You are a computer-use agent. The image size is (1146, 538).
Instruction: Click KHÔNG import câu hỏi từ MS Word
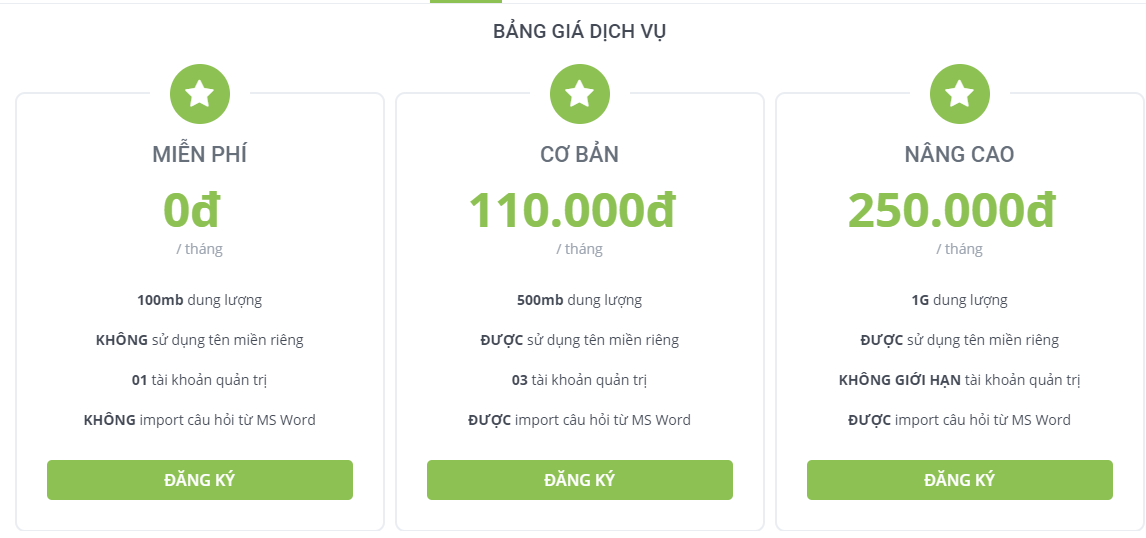(x=200, y=420)
